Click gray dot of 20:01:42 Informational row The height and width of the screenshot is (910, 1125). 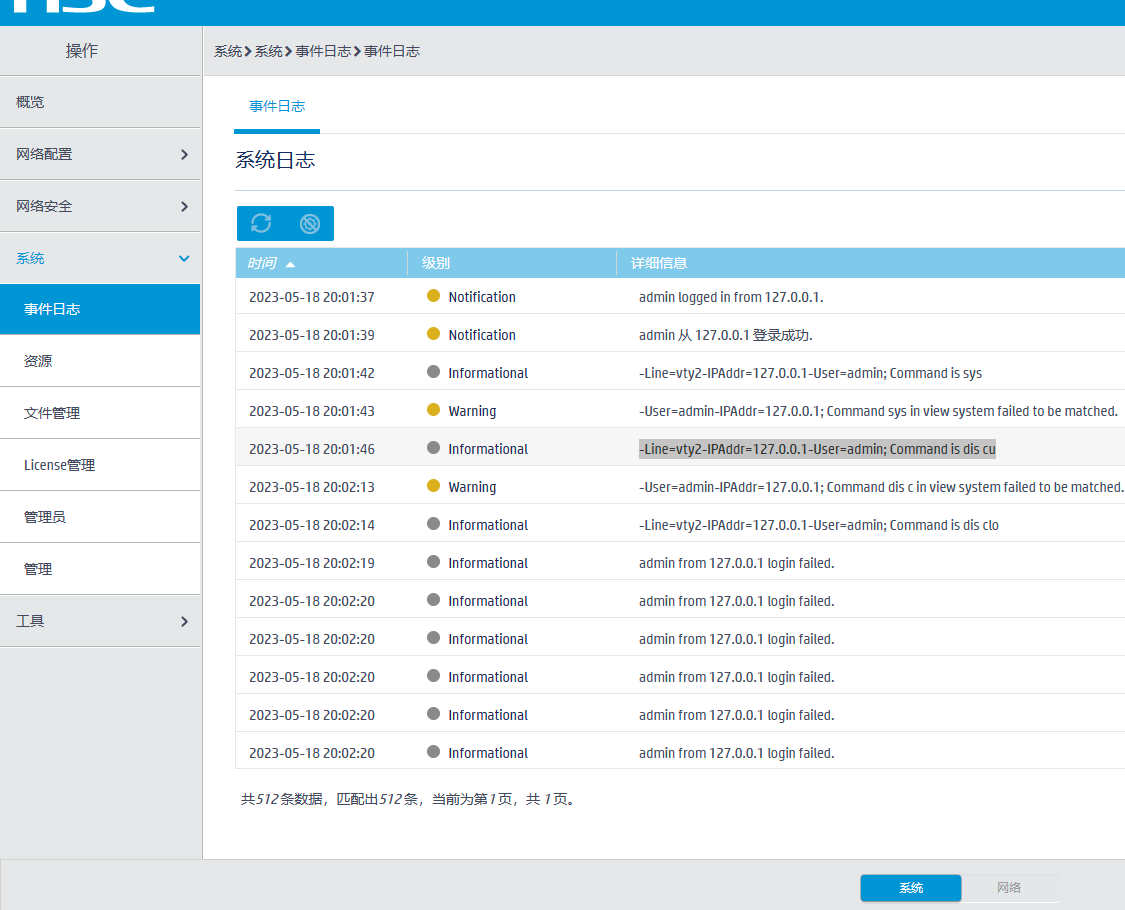(x=433, y=372)
